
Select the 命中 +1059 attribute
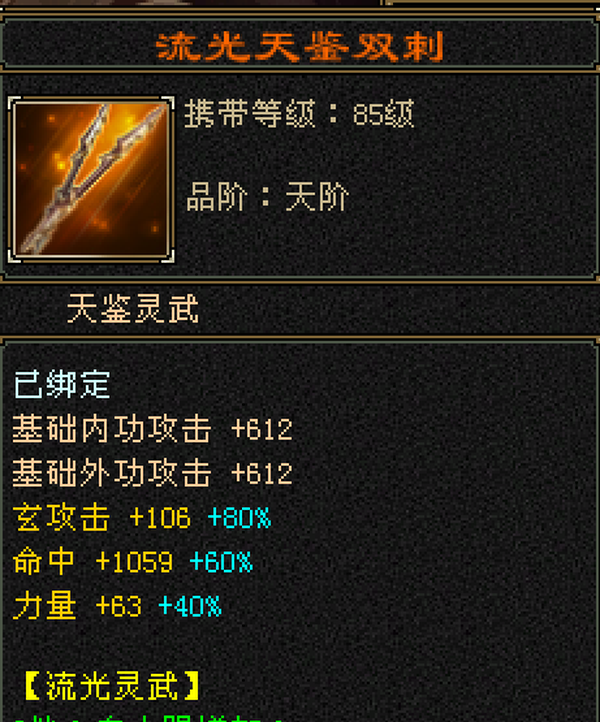(93, 561)
